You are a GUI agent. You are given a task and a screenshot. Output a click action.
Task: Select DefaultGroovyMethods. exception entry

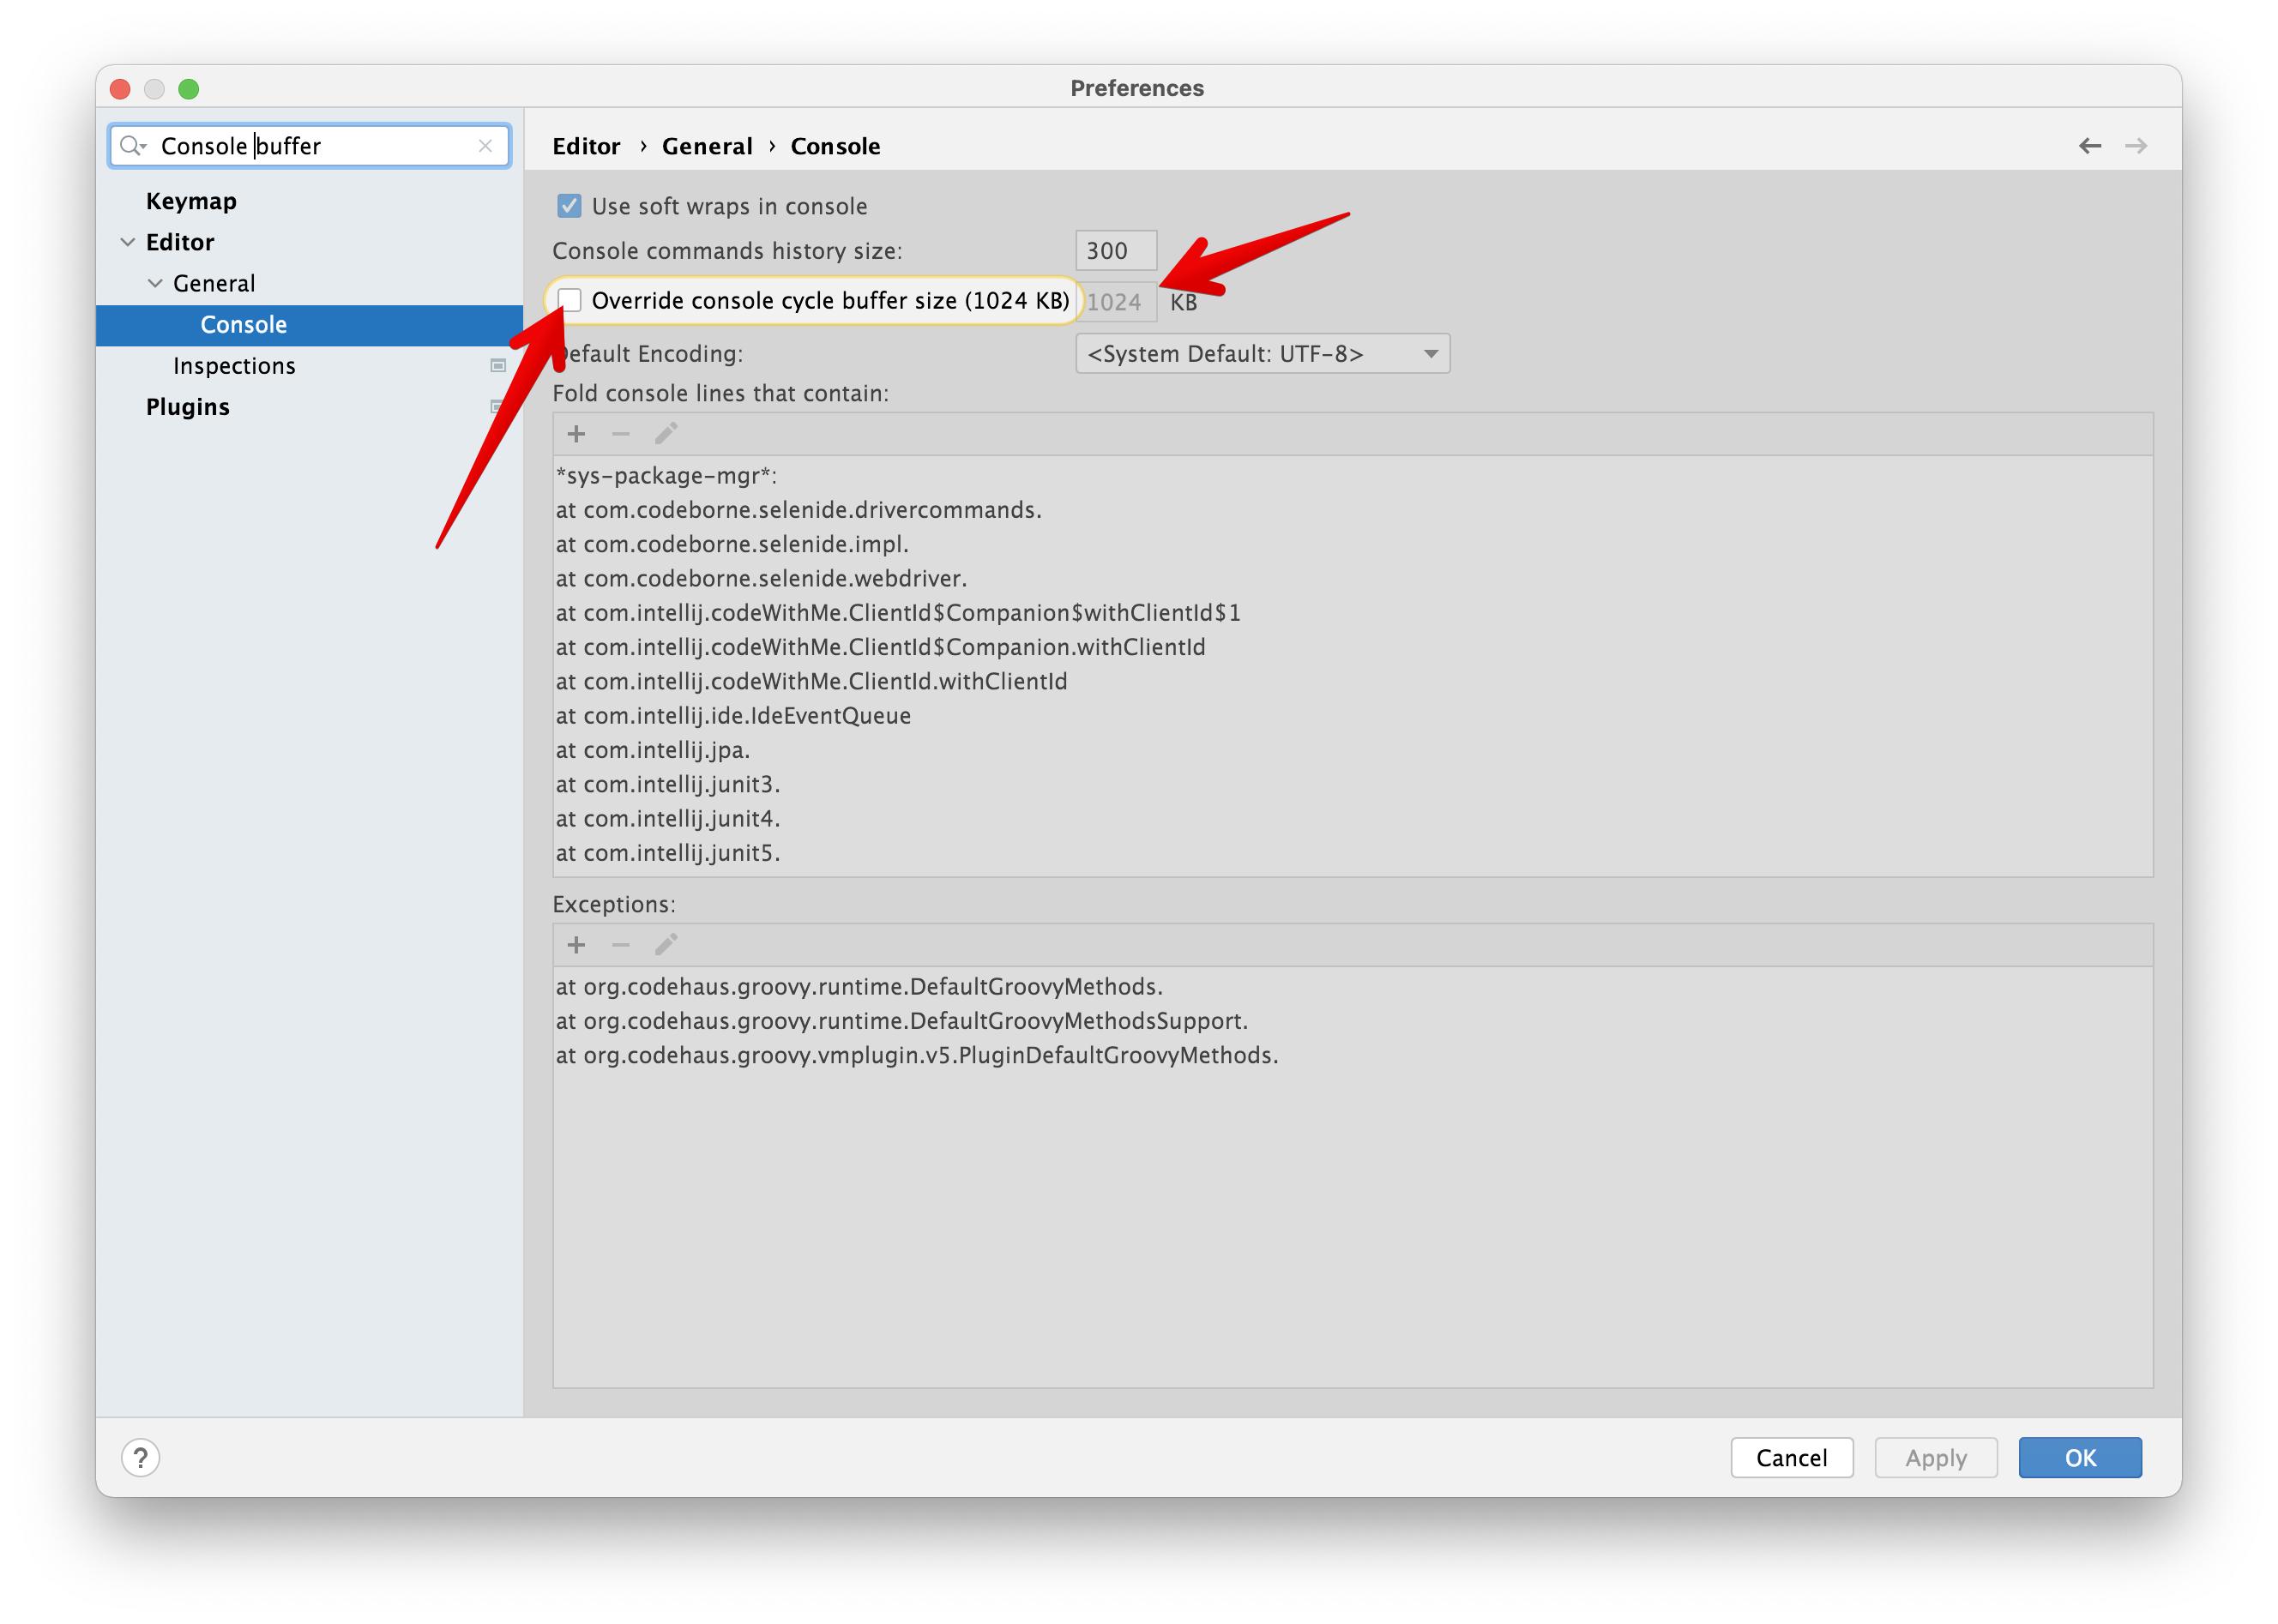click(x=859, y=987)
